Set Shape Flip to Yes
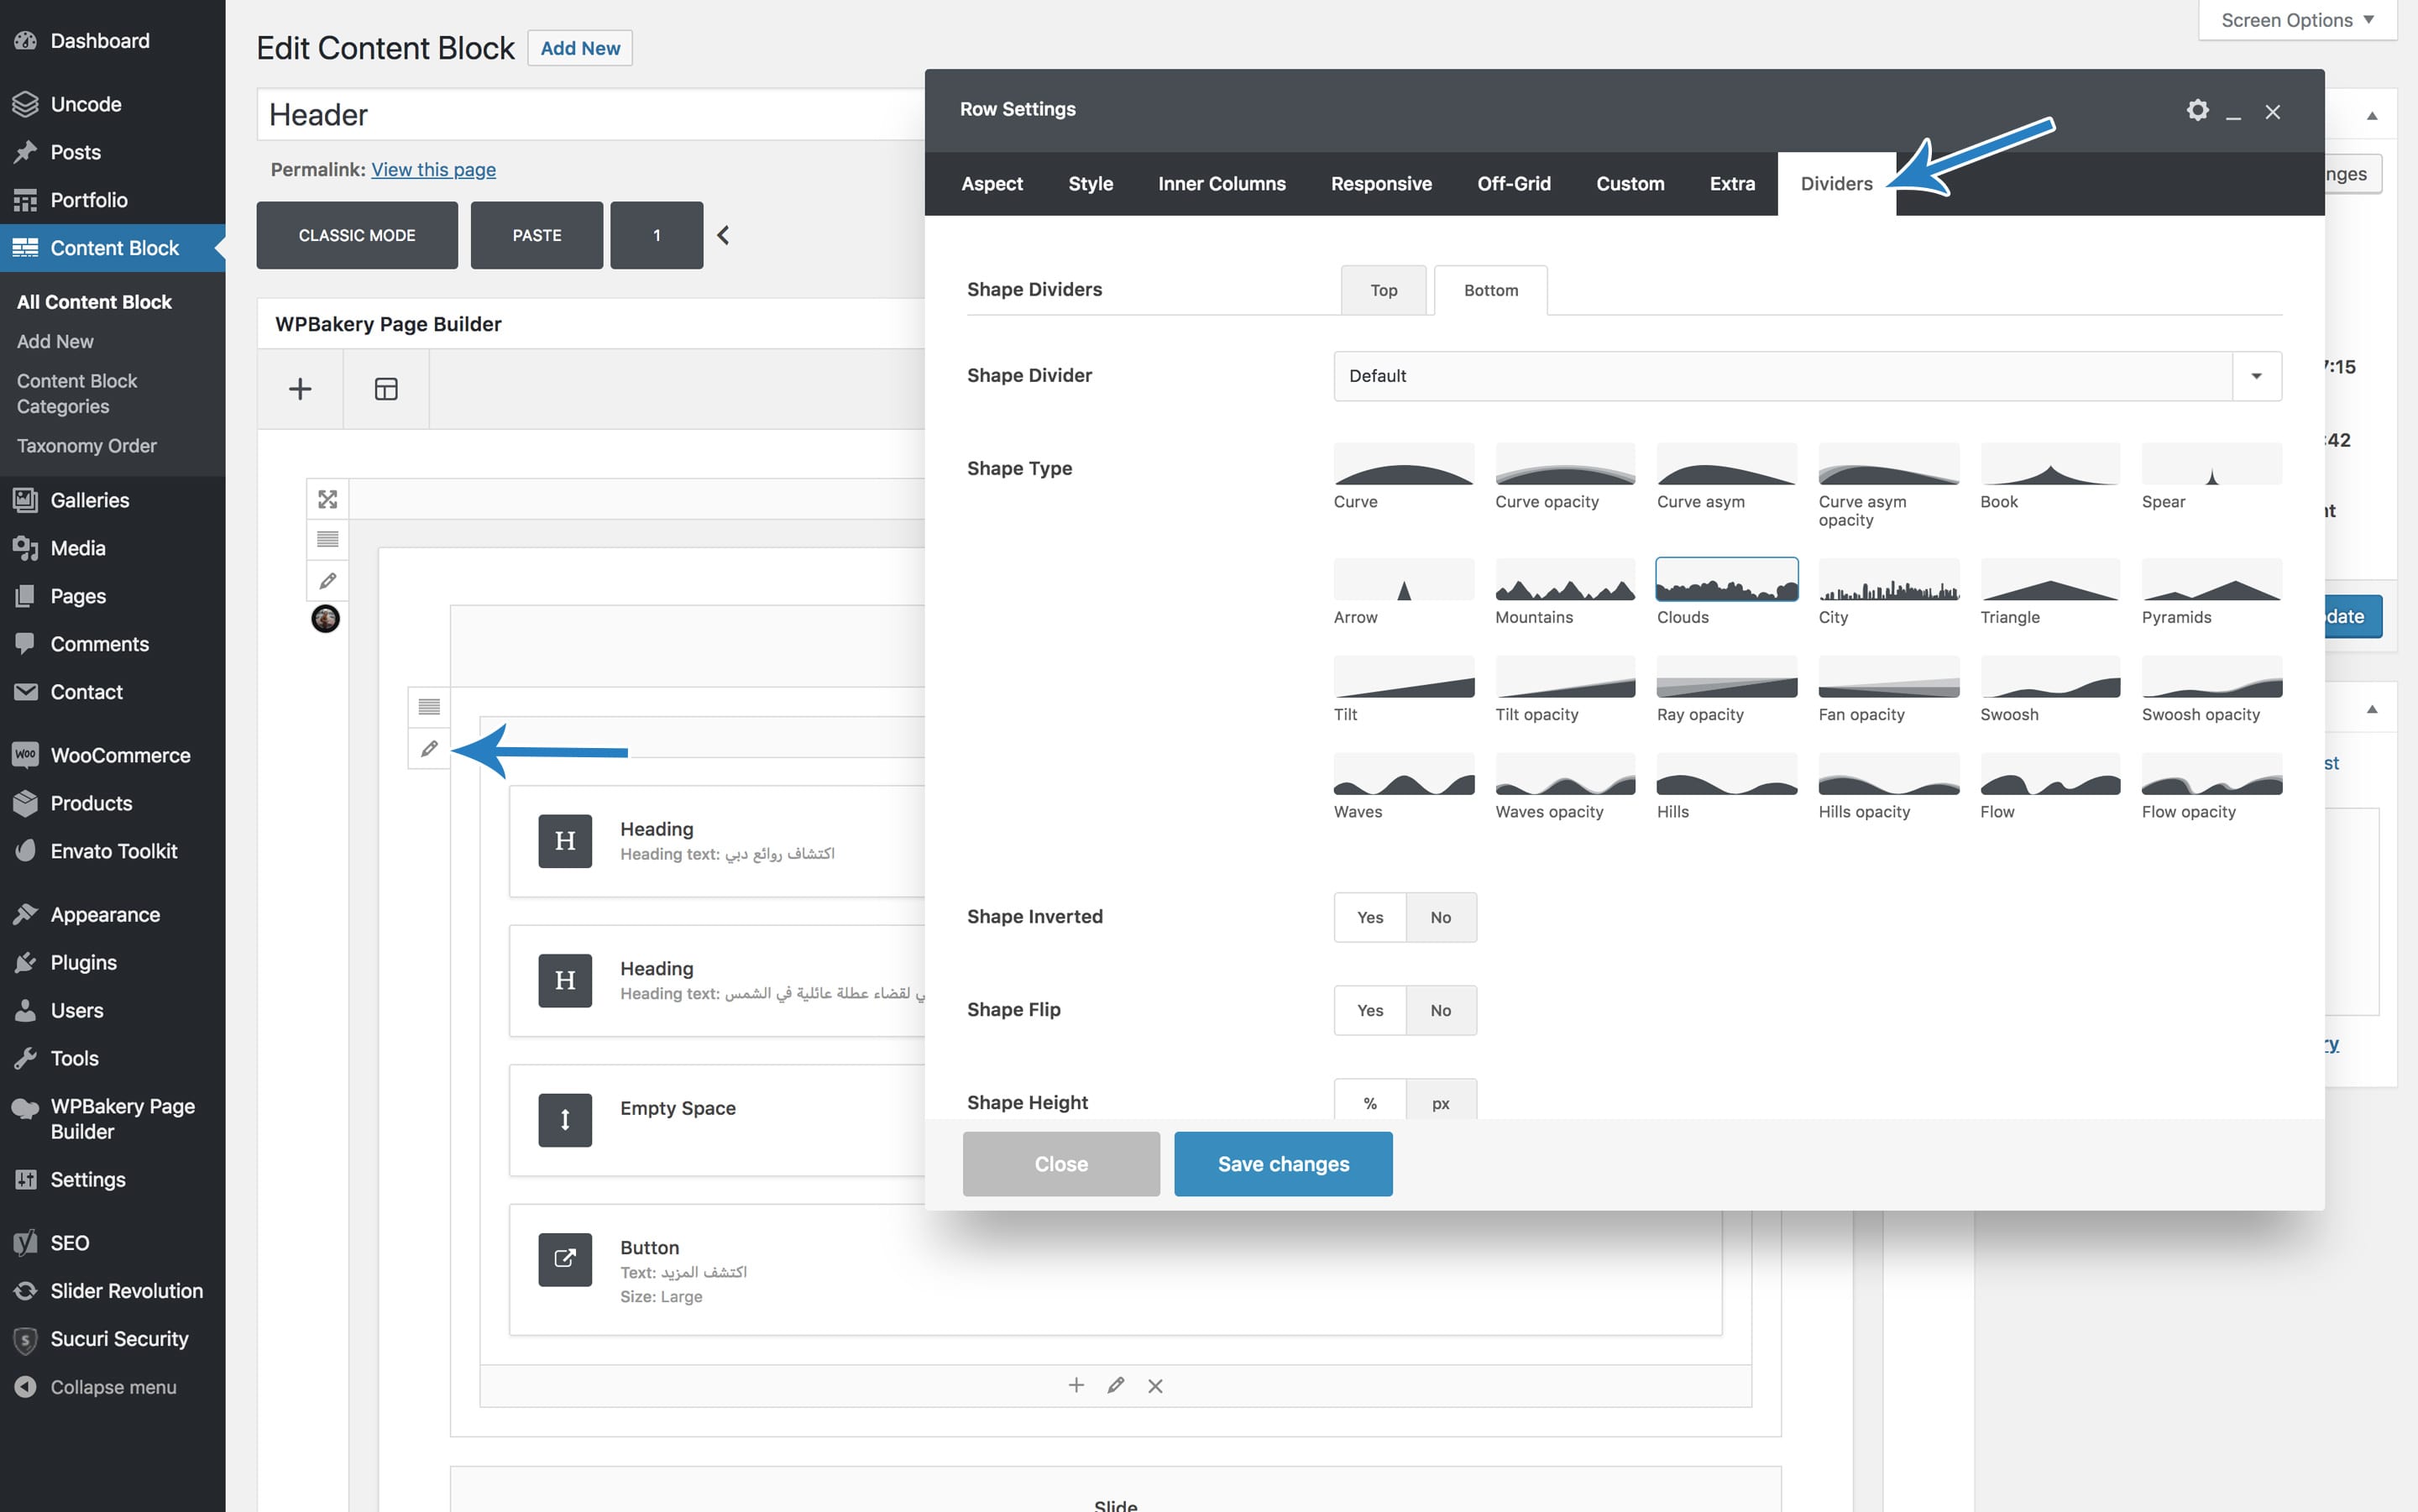 tap(1369, 1010)
